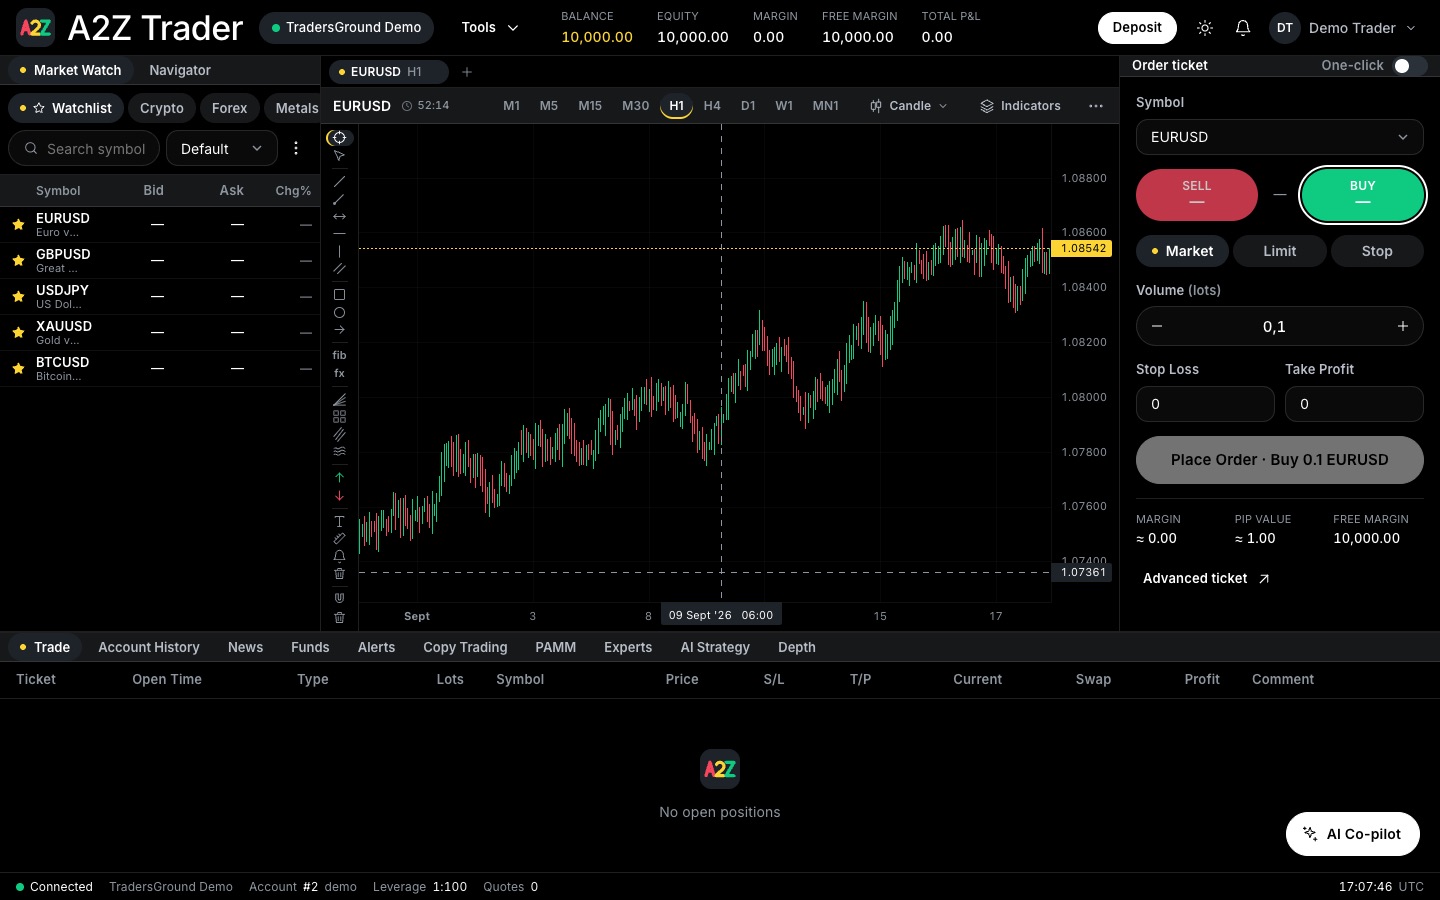Select the fib retracement tool
The width and height of the screenshot is (1440, 900).
[339, 355]
